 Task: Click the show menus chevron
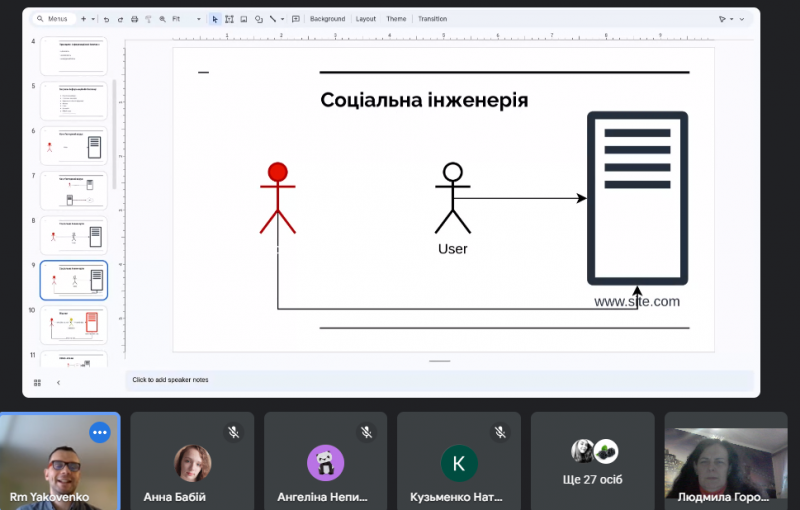[x=742, y=19]
